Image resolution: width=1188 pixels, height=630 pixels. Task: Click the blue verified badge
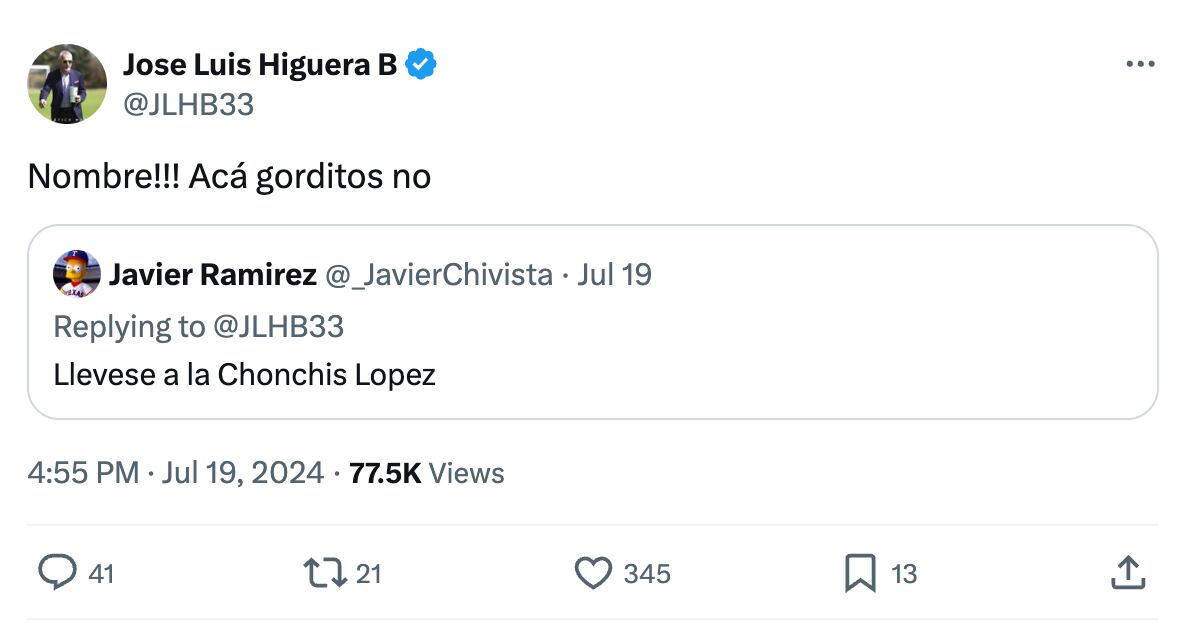click(x=421, y=65)
